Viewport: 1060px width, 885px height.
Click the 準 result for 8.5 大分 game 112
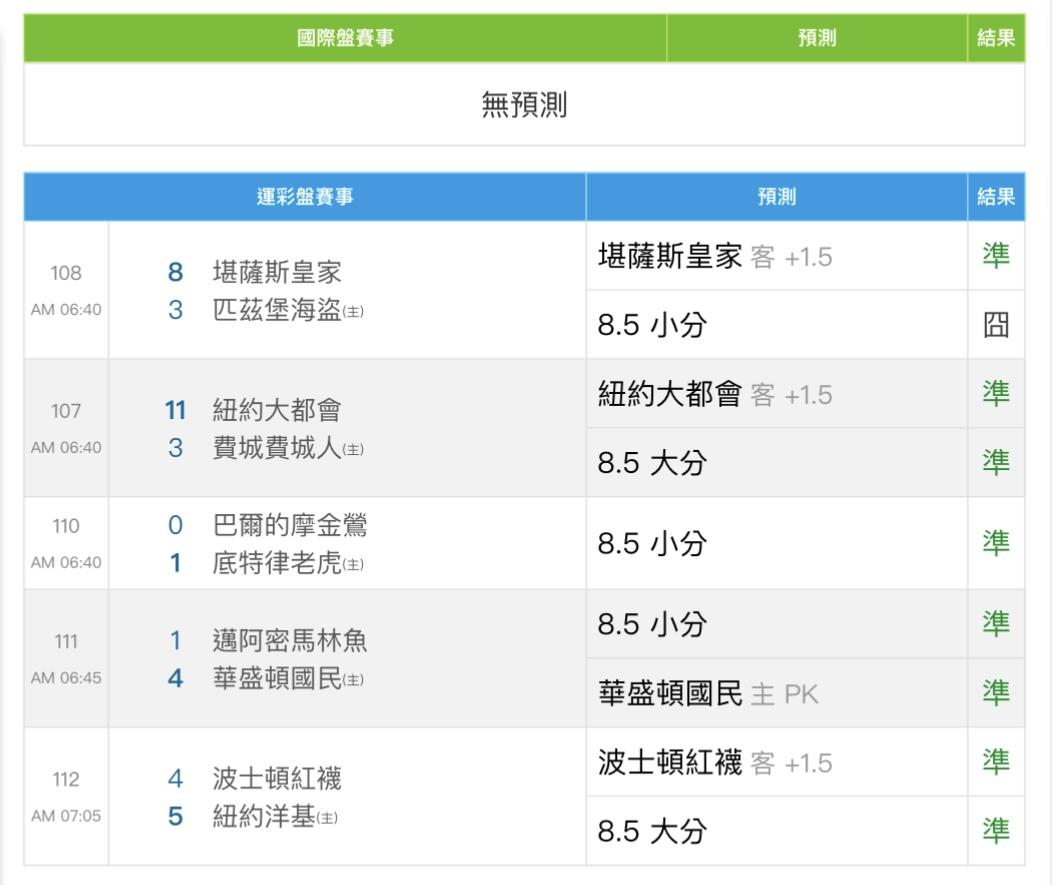tap(996, 831)
